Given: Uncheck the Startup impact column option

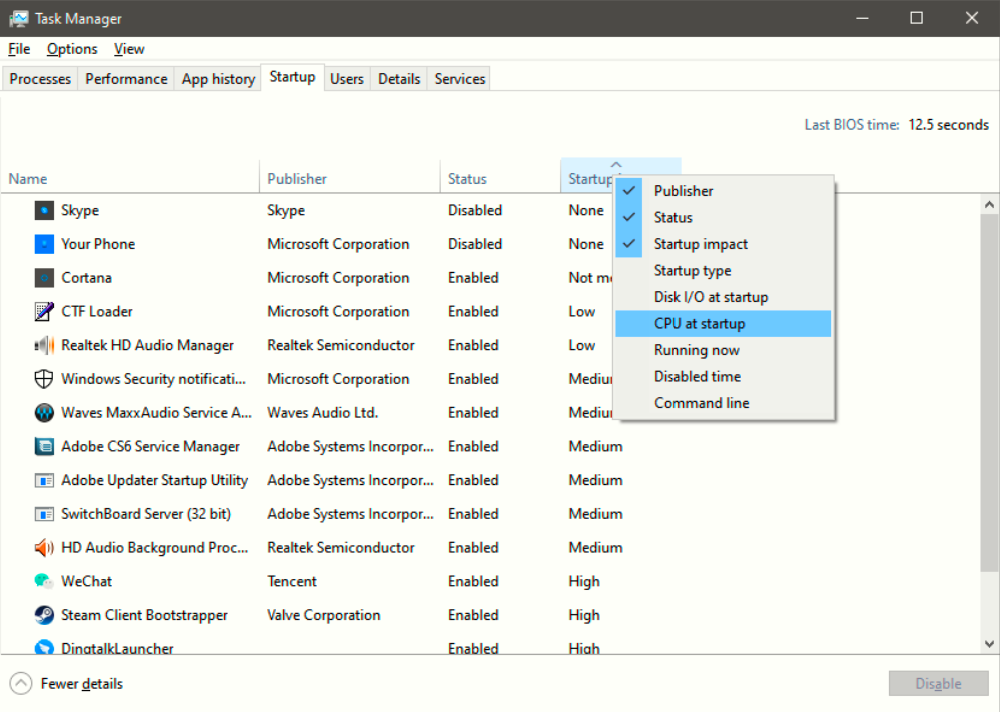Looking at the screenshot, I should point(723,244).
